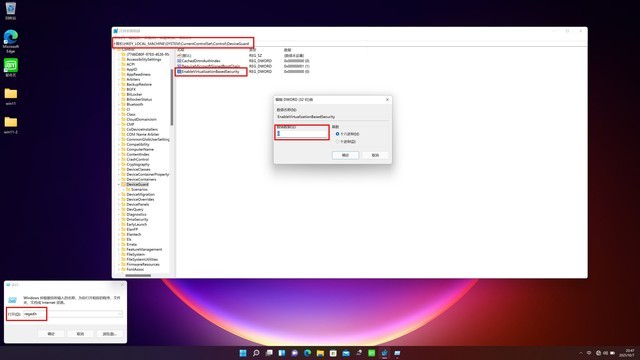Close the Edit DWORD dialog

click(x=387, y=100)
